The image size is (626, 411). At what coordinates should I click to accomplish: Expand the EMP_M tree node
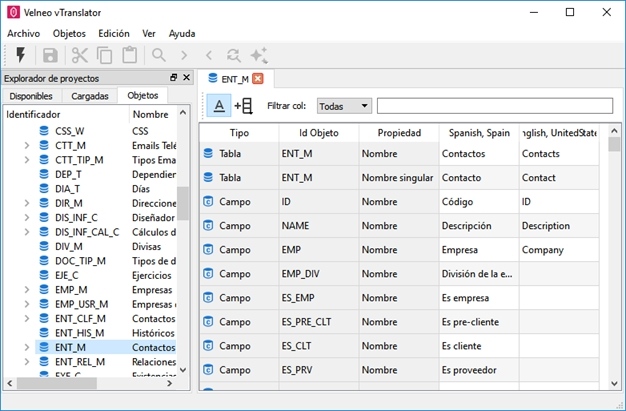click(26, 289)
